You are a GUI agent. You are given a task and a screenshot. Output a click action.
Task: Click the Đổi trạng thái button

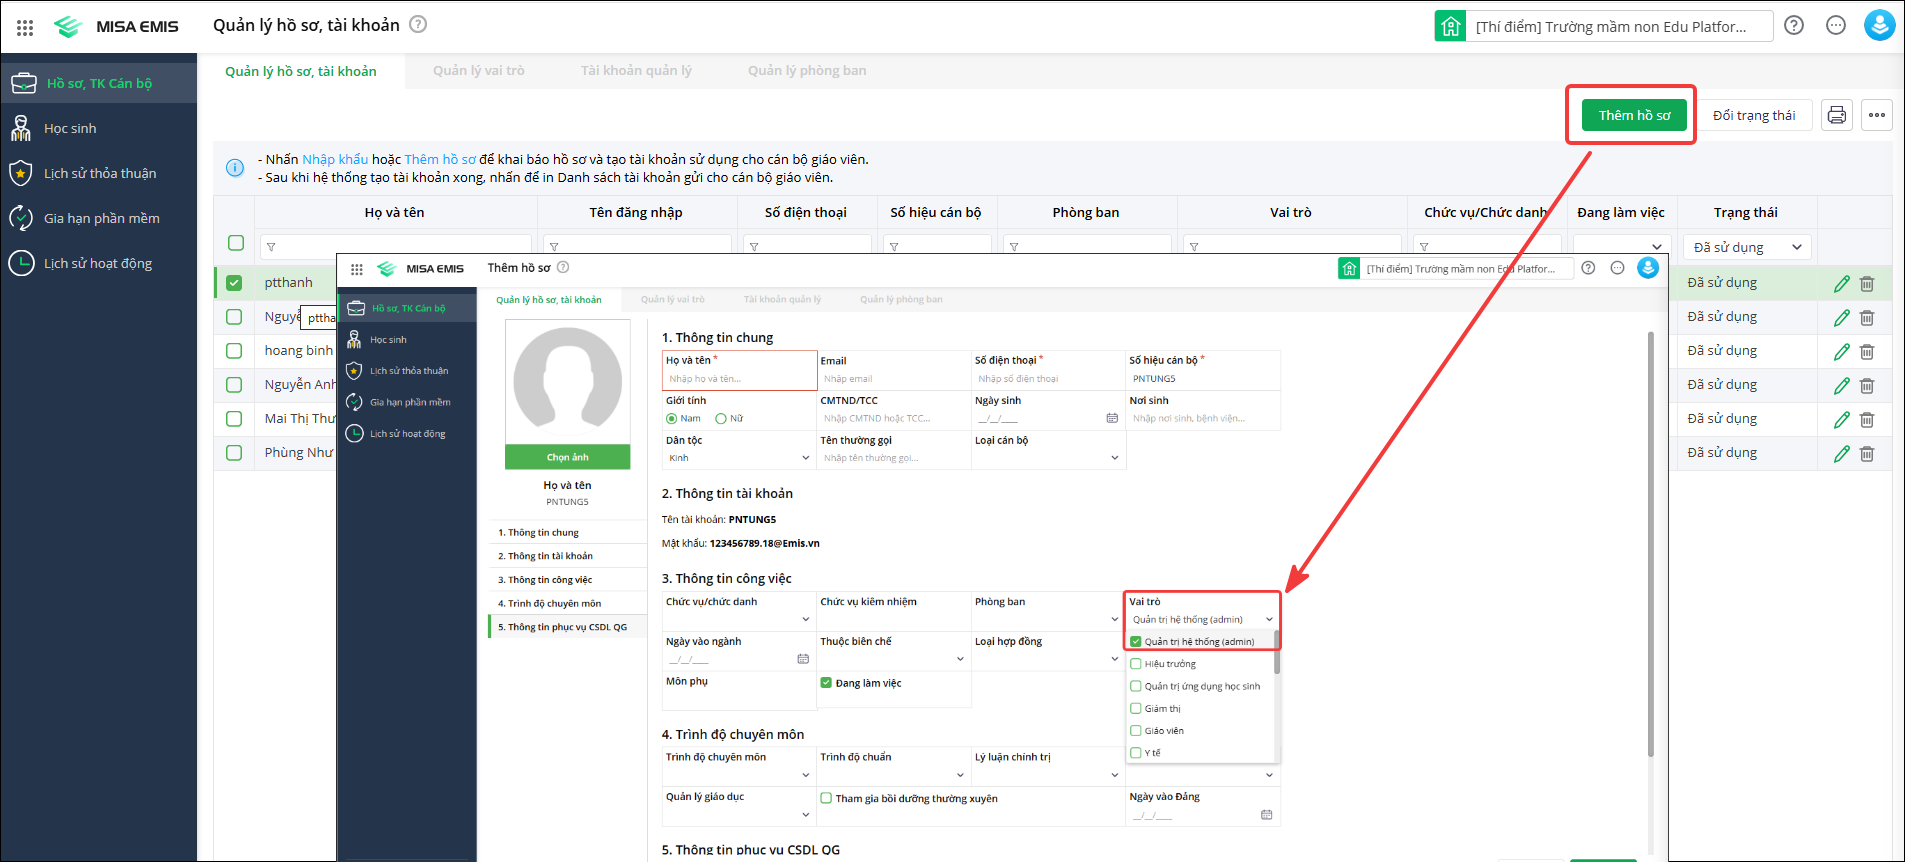[1754, 115]
